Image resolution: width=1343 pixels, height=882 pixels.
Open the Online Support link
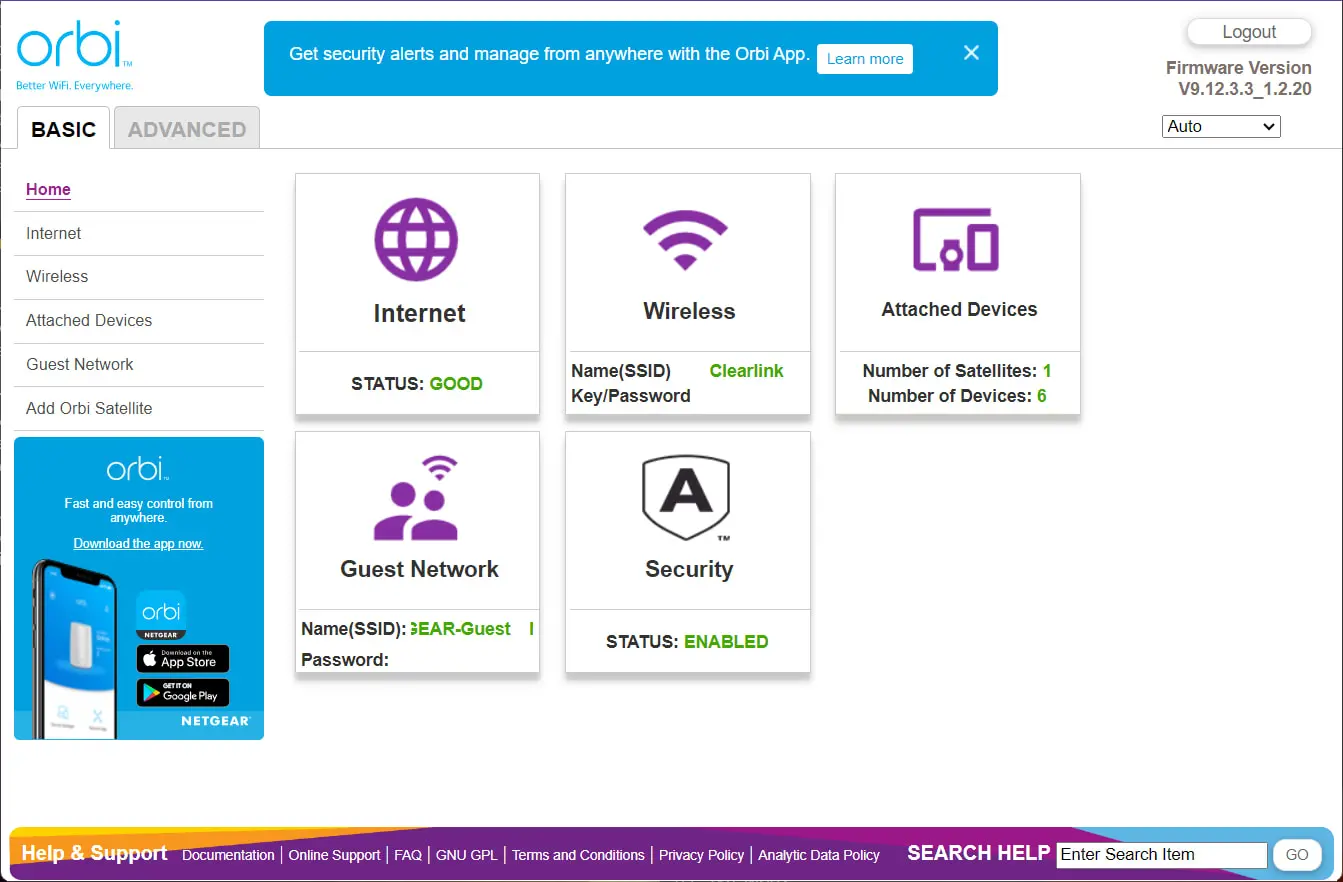334,855
